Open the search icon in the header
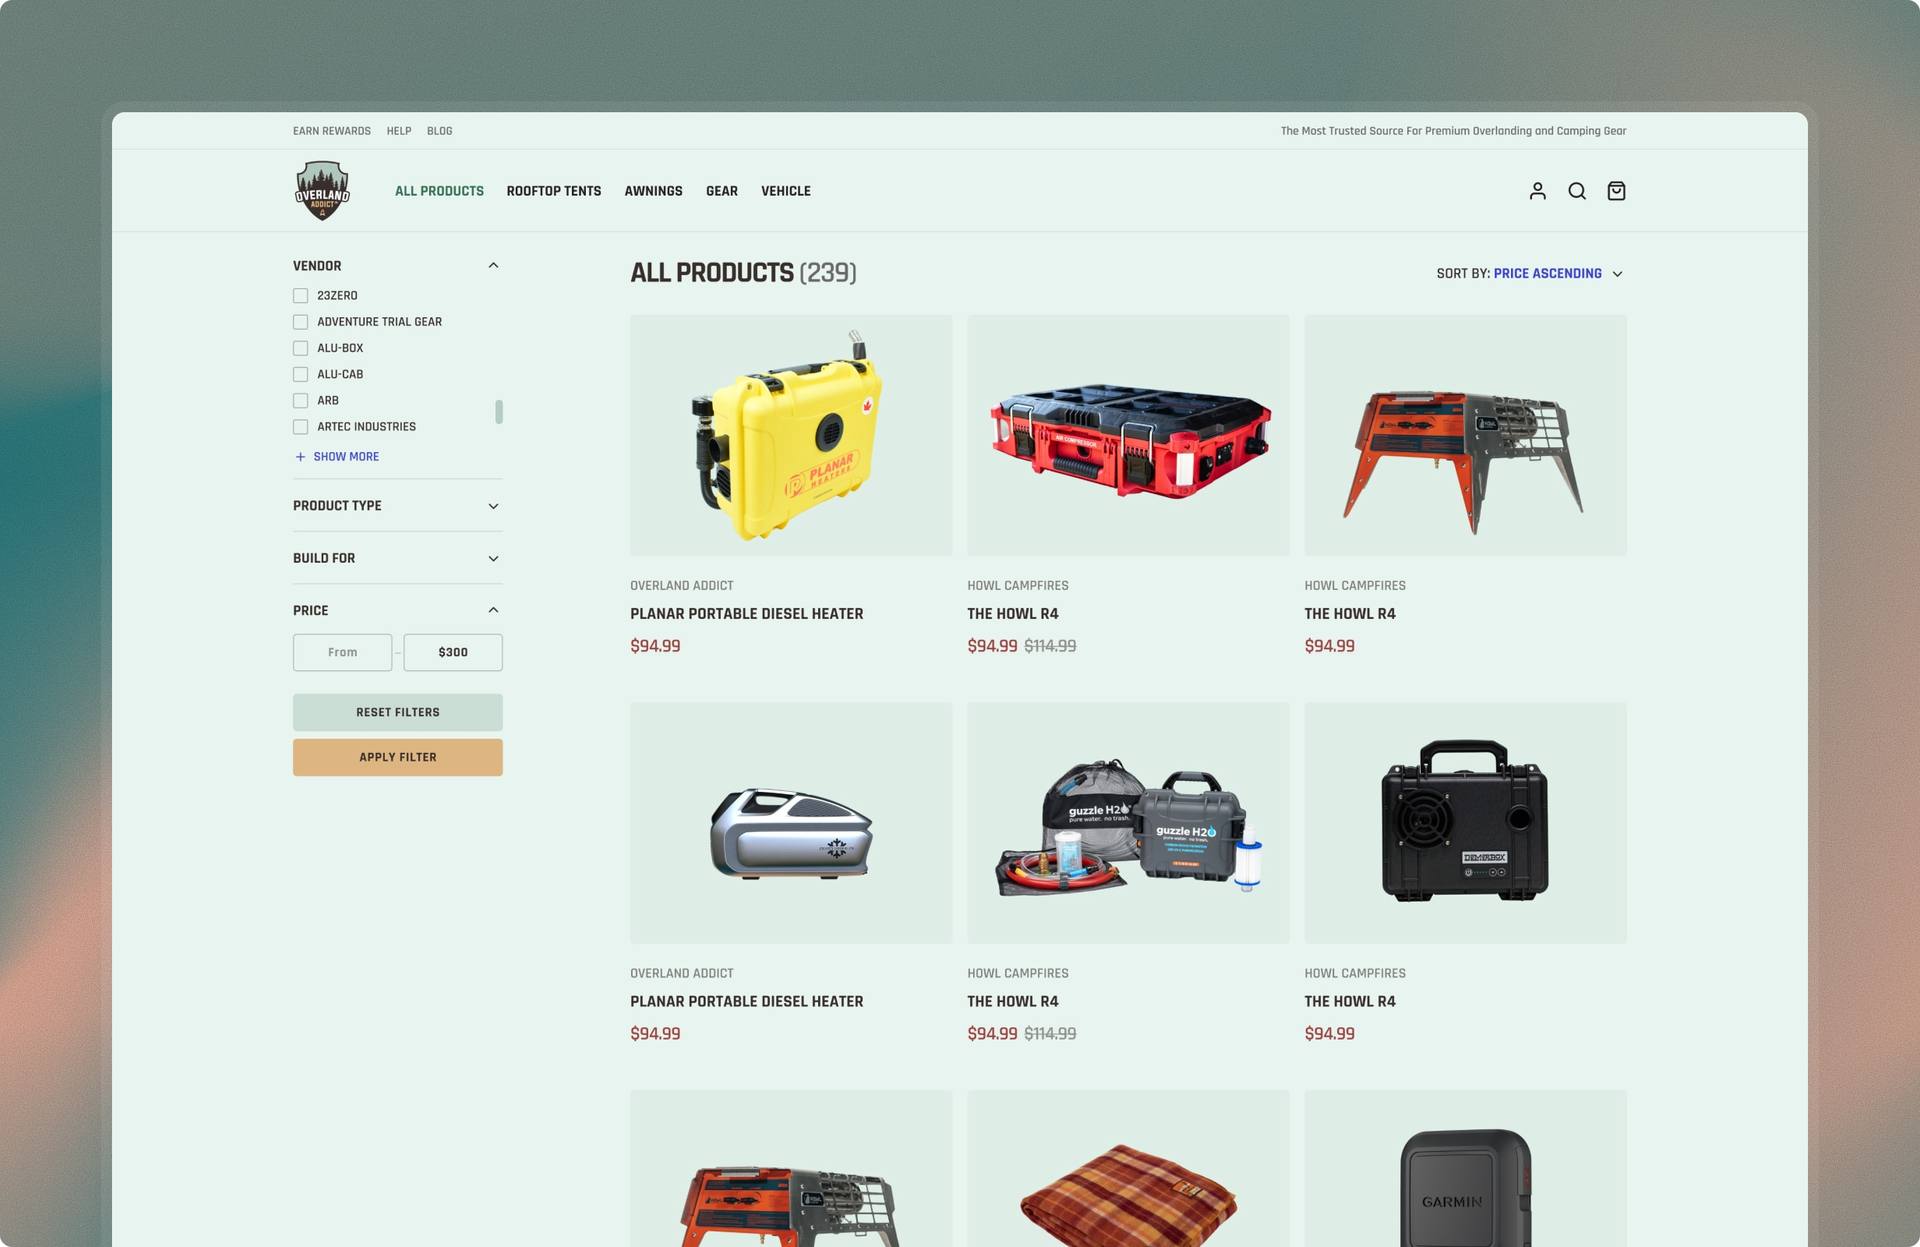1920x1247 pixels. point(1577,190)
